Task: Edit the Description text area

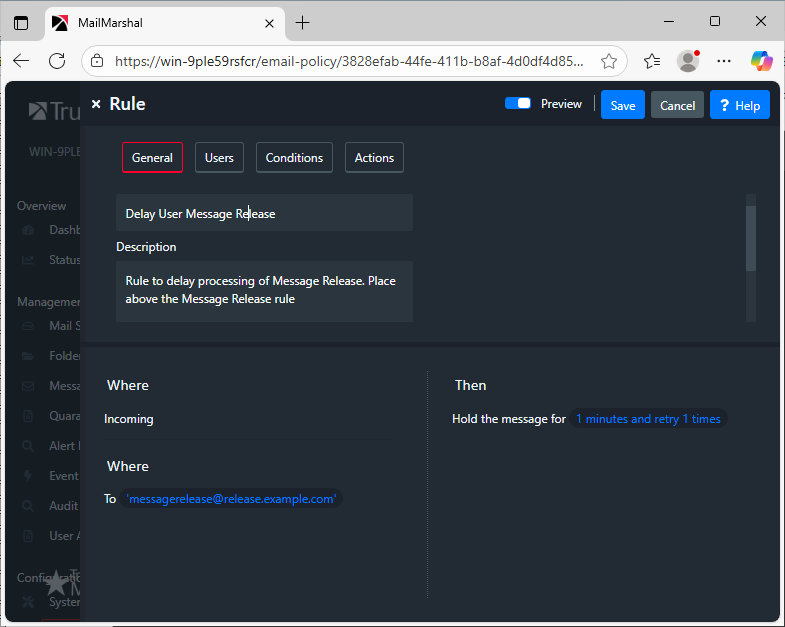Action: click(264, 290)
